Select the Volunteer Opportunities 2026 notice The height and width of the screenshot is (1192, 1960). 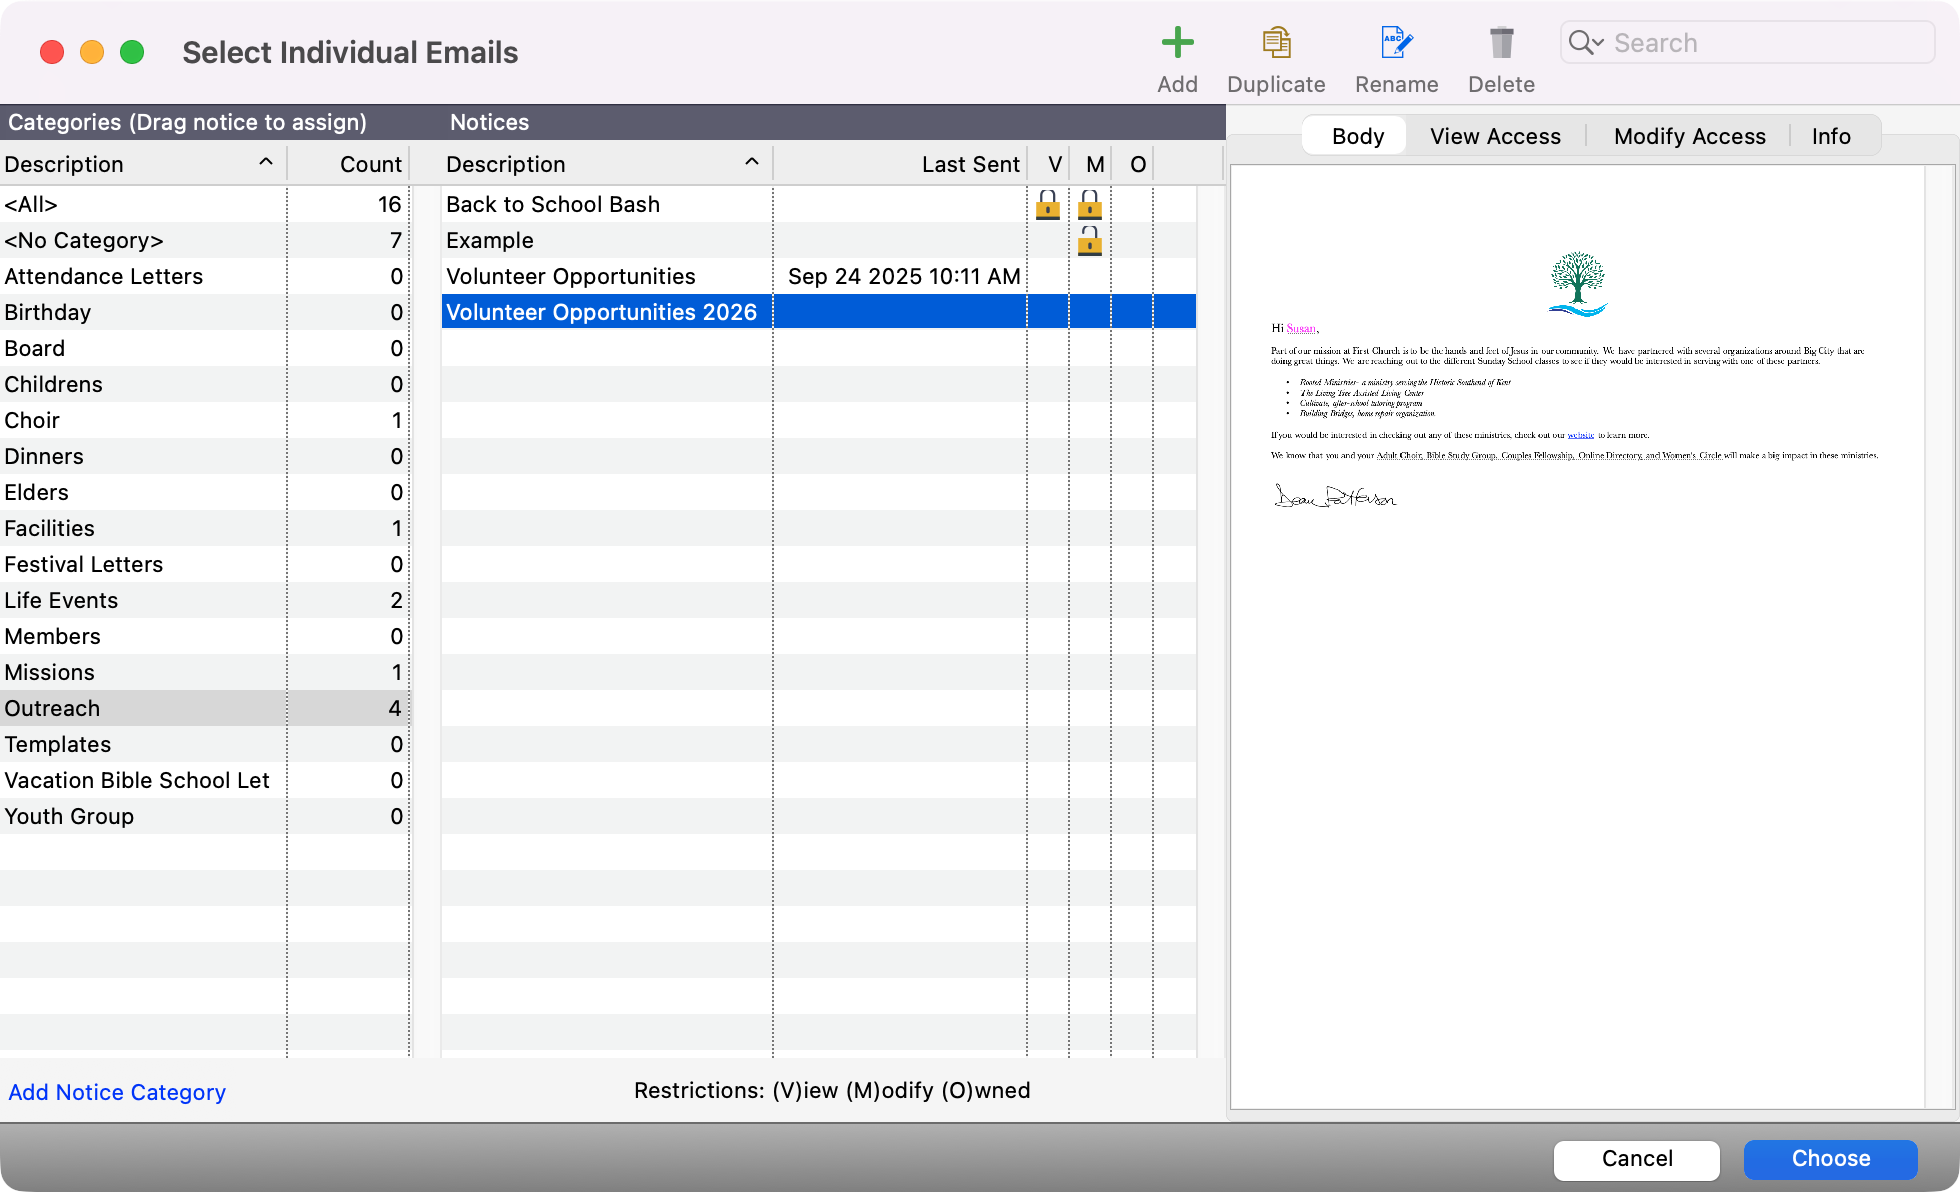(819, 312)
